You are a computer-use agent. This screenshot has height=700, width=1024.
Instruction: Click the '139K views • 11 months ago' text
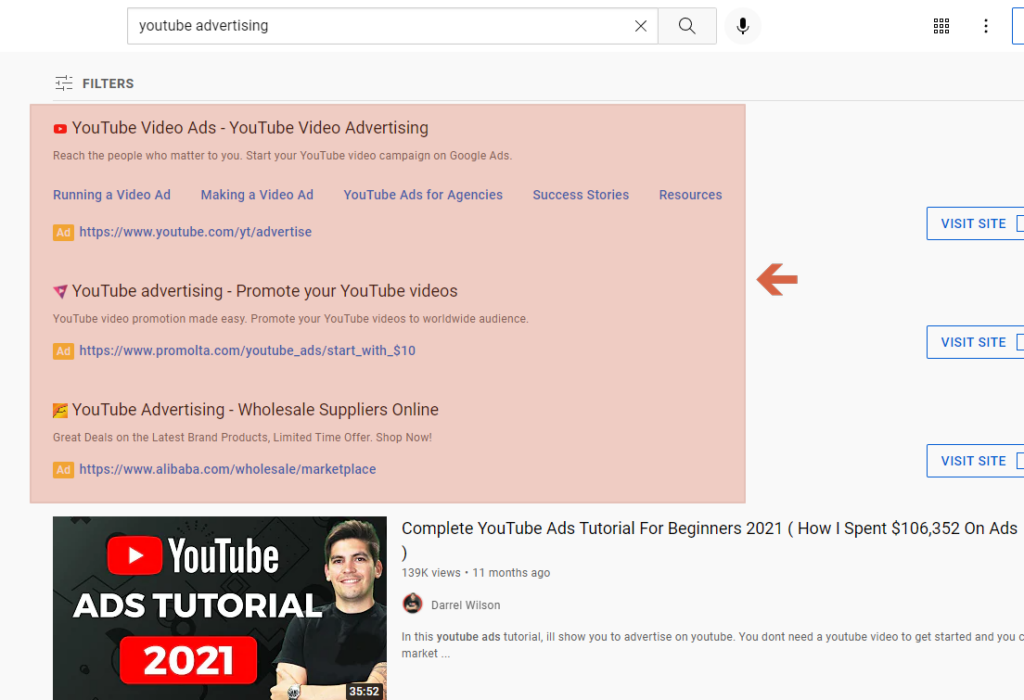click(476, 573)
